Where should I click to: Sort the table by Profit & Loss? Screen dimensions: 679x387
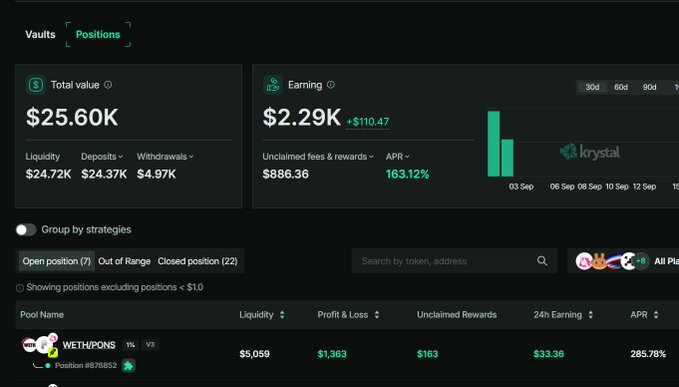(x=349, y=315)
